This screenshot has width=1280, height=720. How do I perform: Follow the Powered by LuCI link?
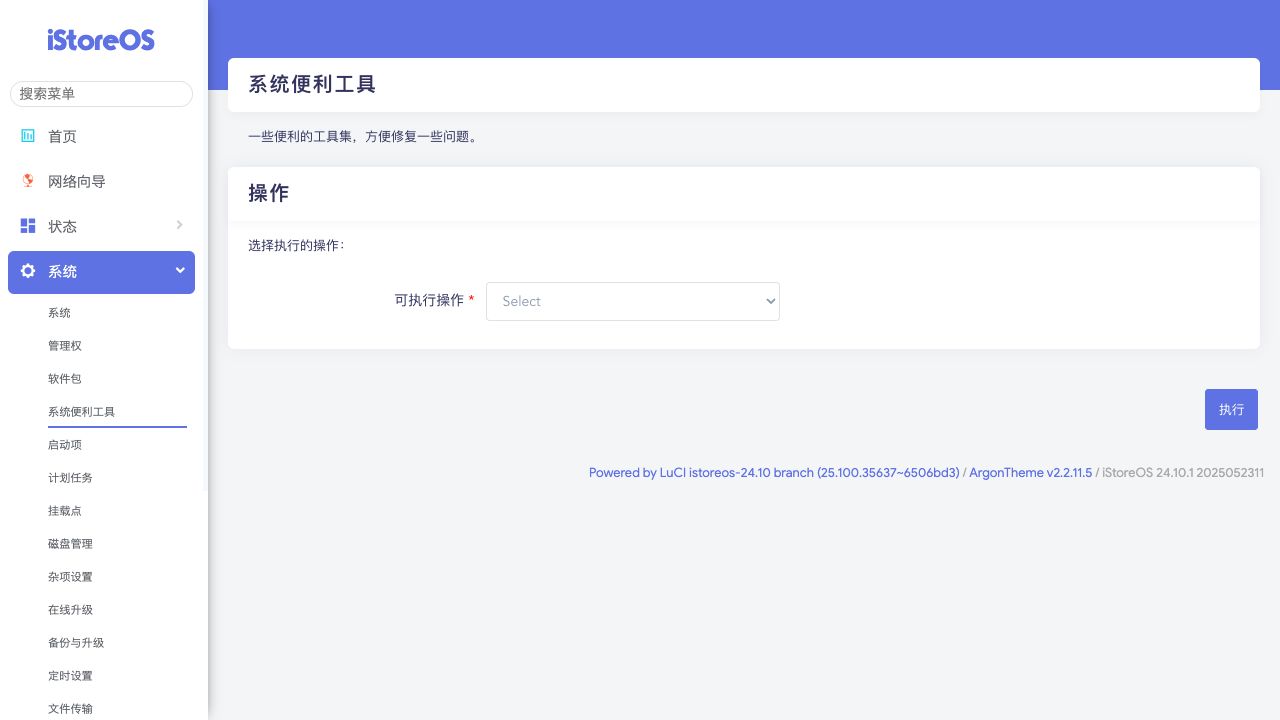(773, 473)
